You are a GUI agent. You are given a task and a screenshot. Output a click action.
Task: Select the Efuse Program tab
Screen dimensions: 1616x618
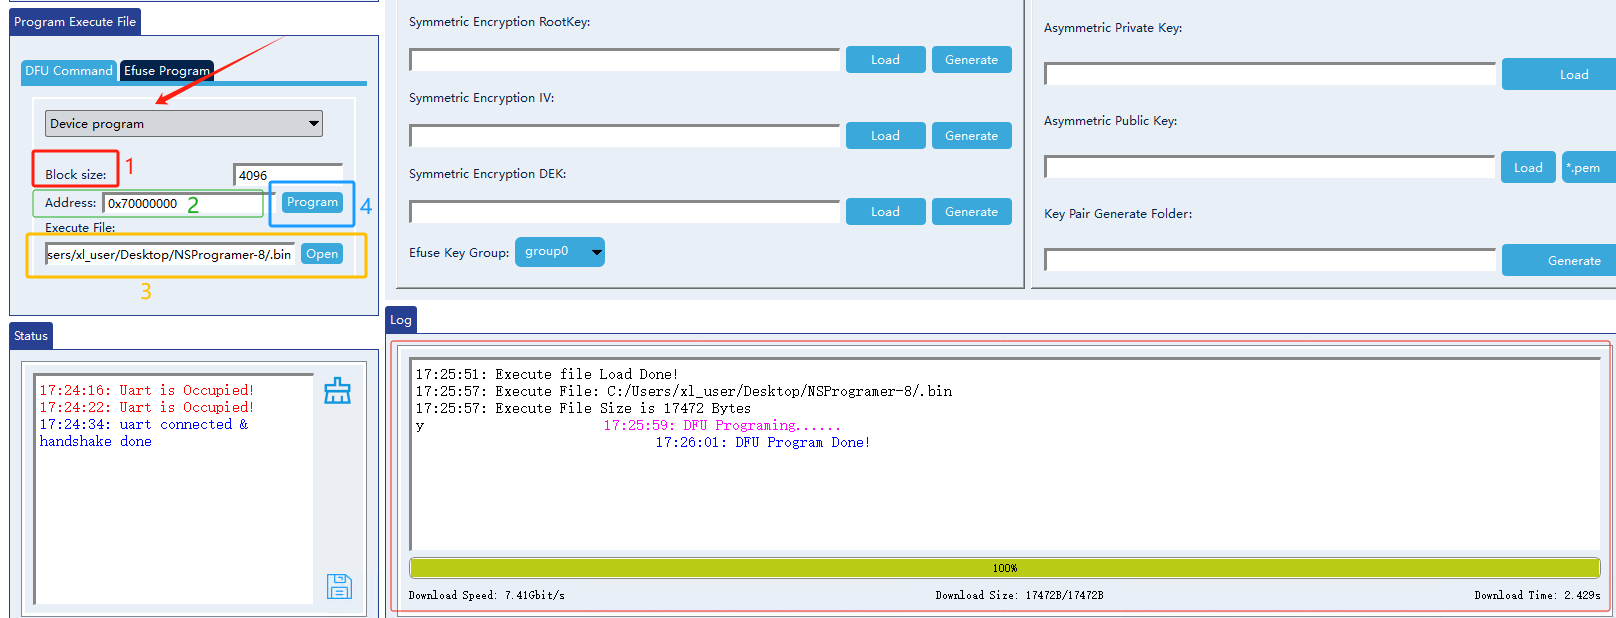pos(167,71)
